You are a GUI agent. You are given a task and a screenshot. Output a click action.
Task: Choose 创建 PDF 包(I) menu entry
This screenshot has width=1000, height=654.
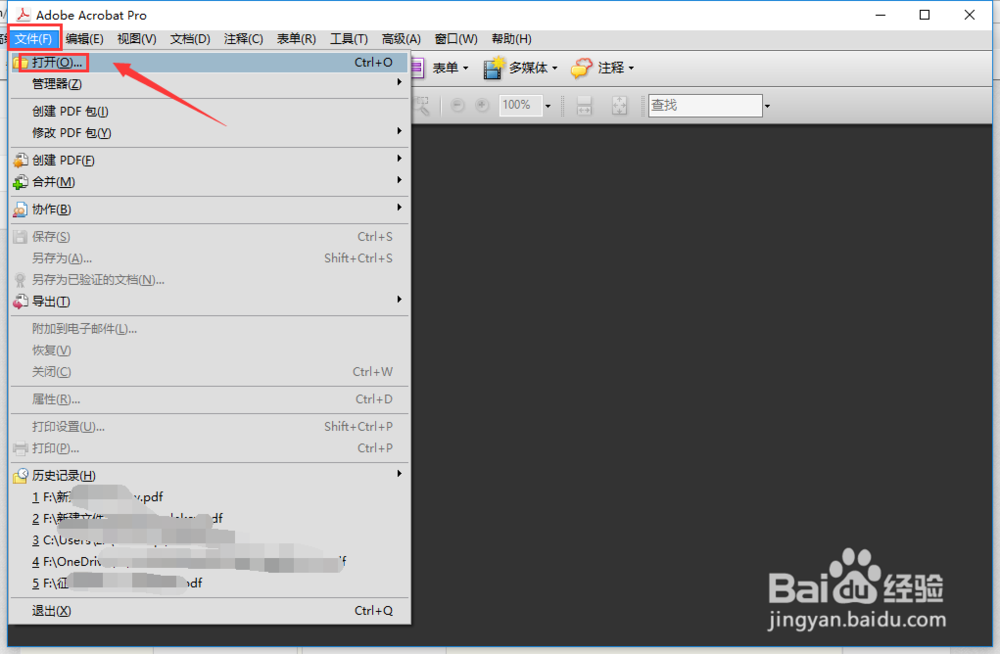[209, 112]
